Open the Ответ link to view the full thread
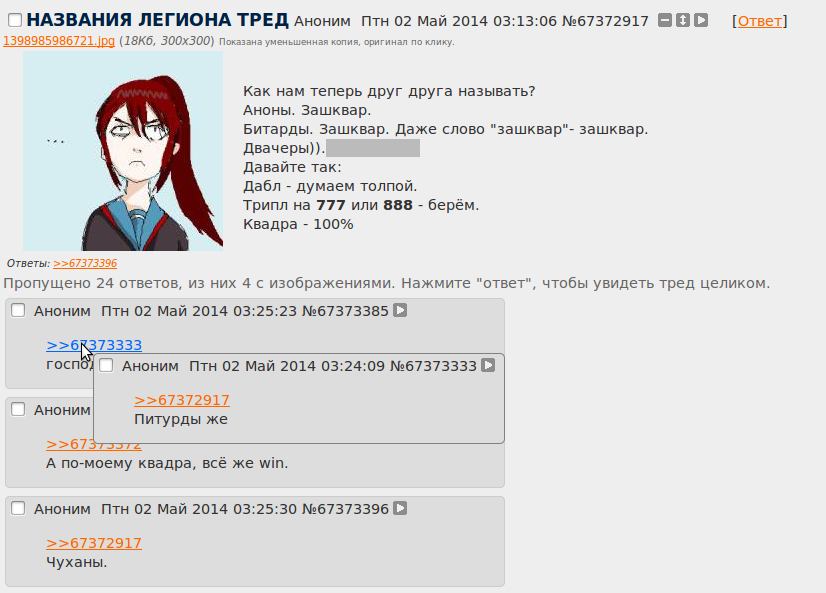Image resolution: width=826 pixels, height=593 pixels. pos(760,21)
